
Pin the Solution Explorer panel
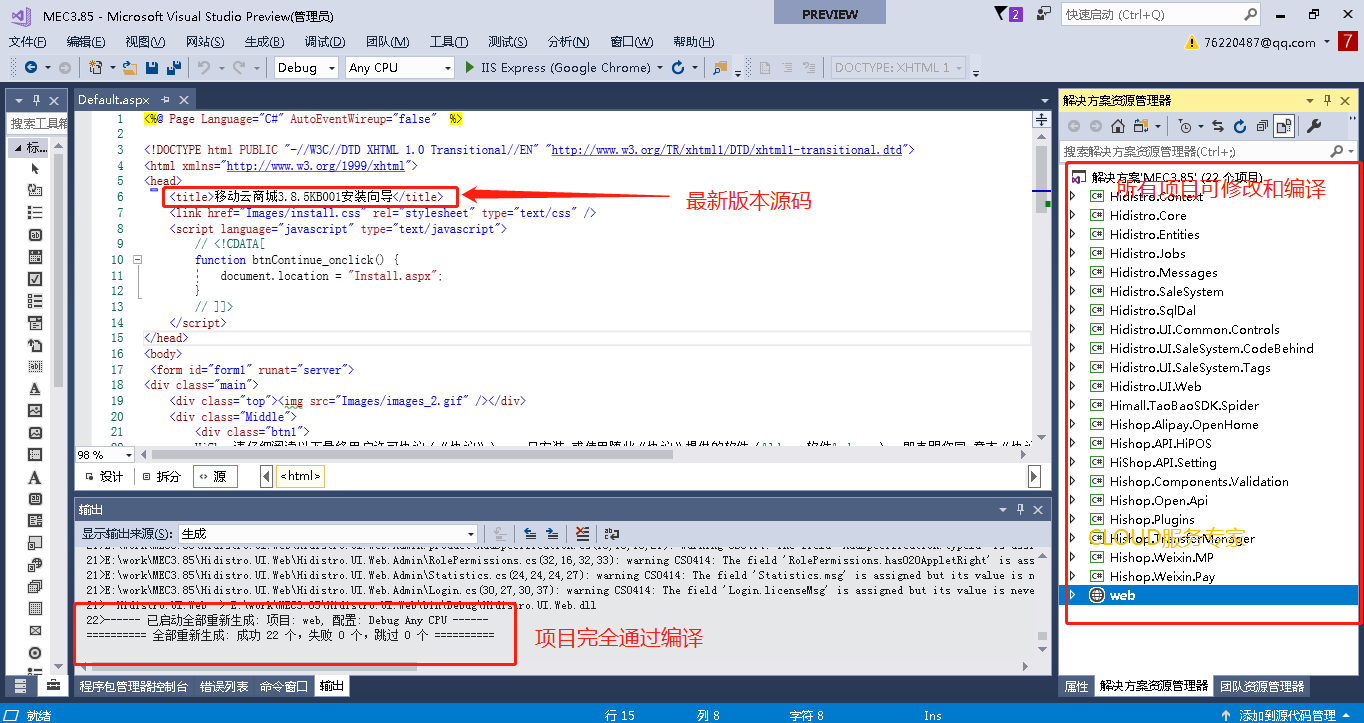point(1328,101)
